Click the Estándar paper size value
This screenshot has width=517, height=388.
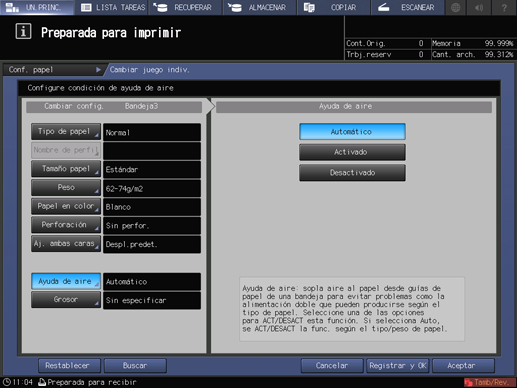tap(152, 170)
